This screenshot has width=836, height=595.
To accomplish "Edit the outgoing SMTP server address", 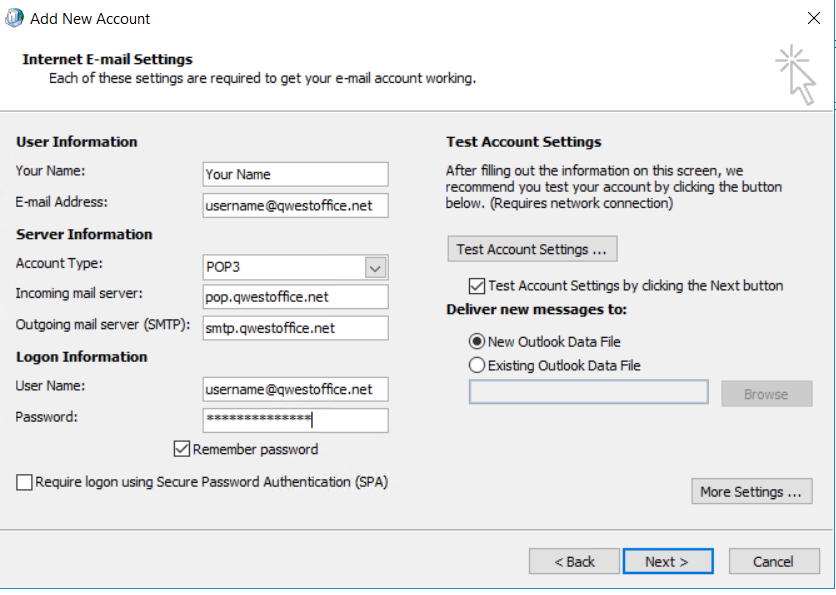I will coord(294,328).
